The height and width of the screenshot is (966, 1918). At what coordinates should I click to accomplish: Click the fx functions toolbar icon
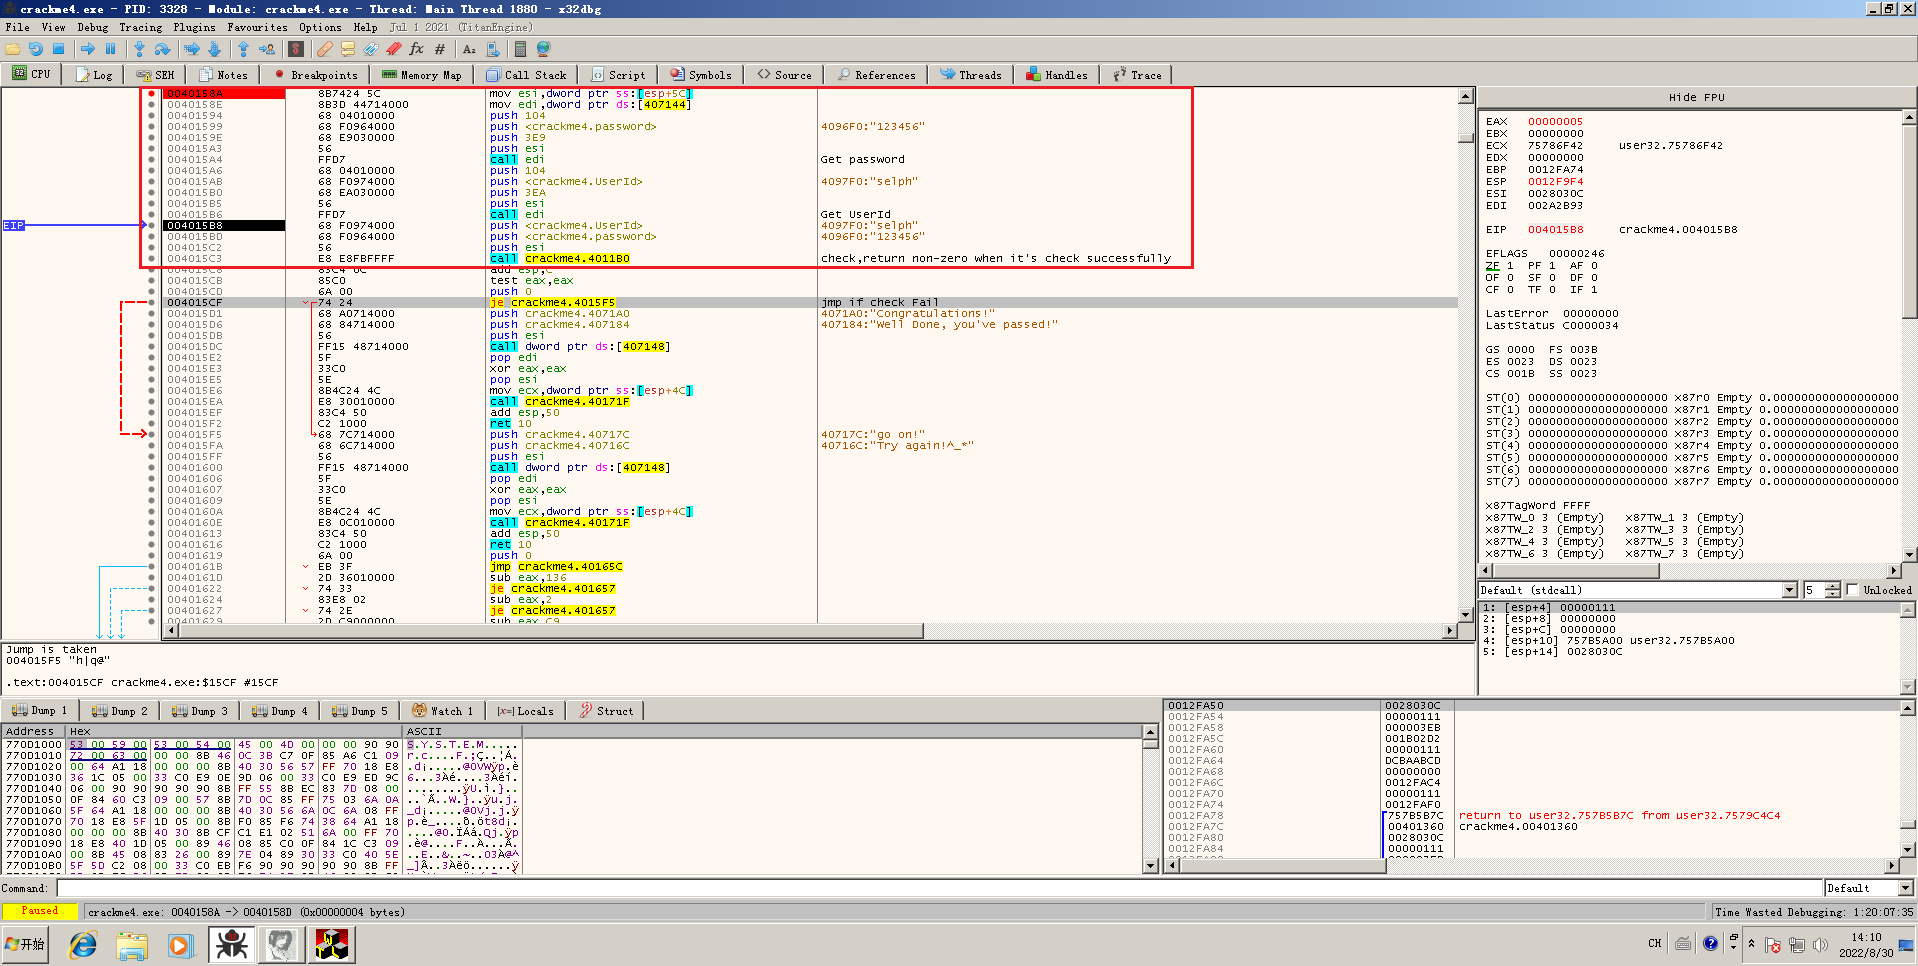416,49
